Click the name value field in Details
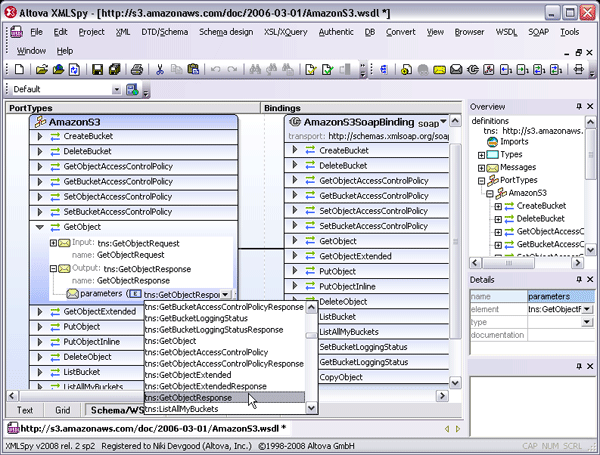 561,296
